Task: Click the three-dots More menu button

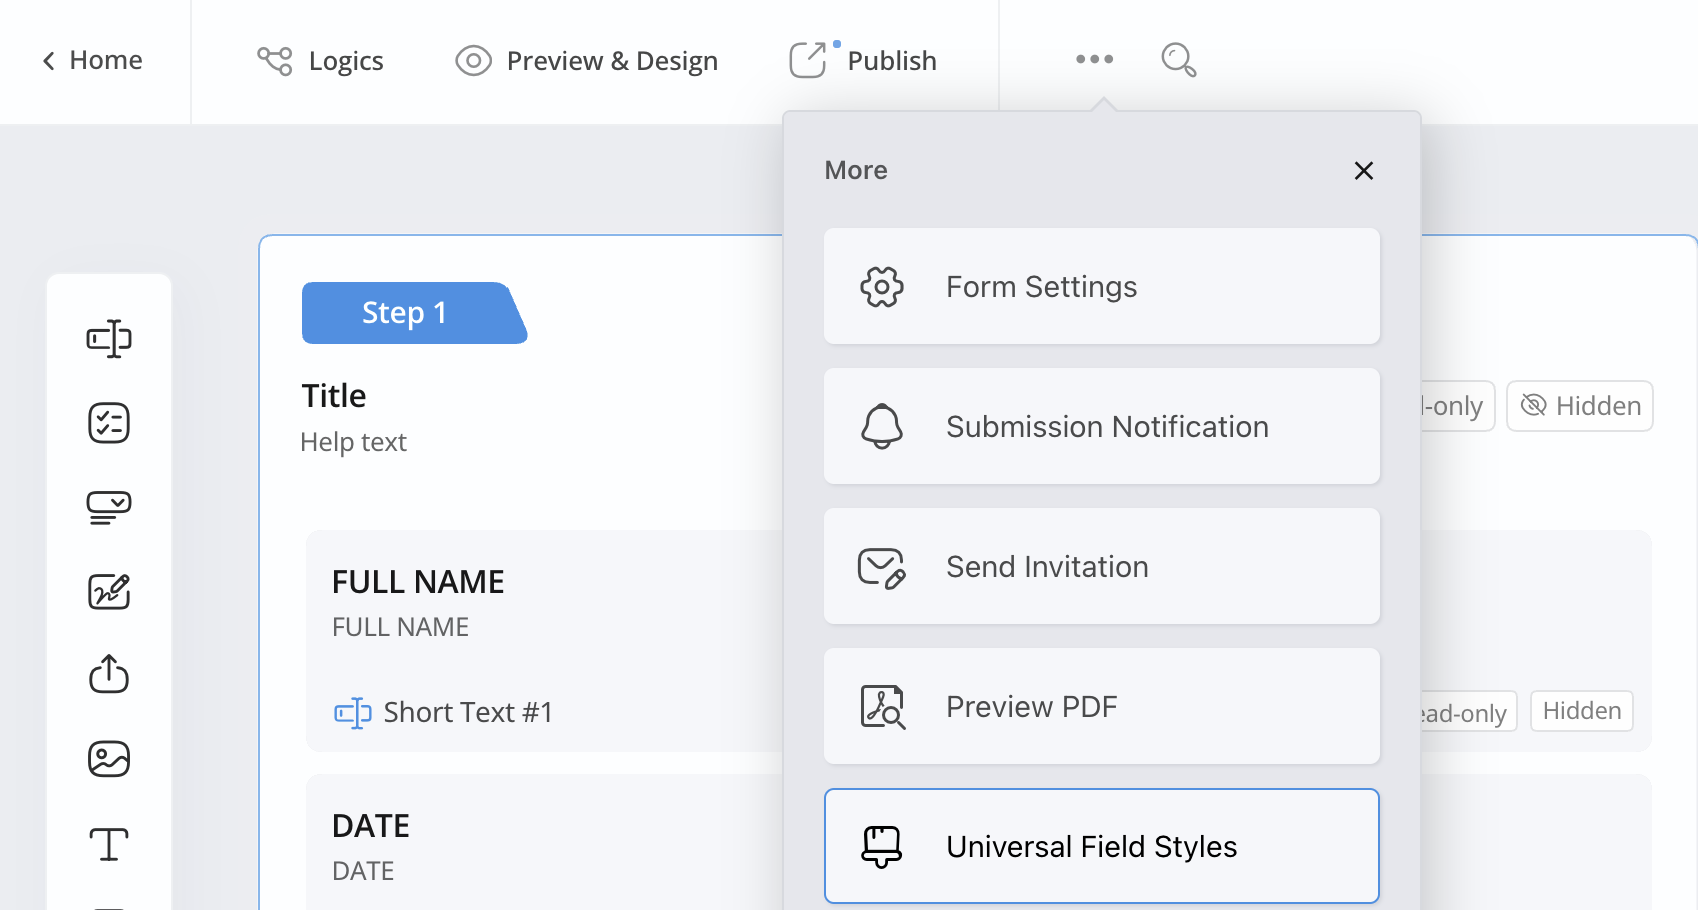Action: (x=1094, y=60)
